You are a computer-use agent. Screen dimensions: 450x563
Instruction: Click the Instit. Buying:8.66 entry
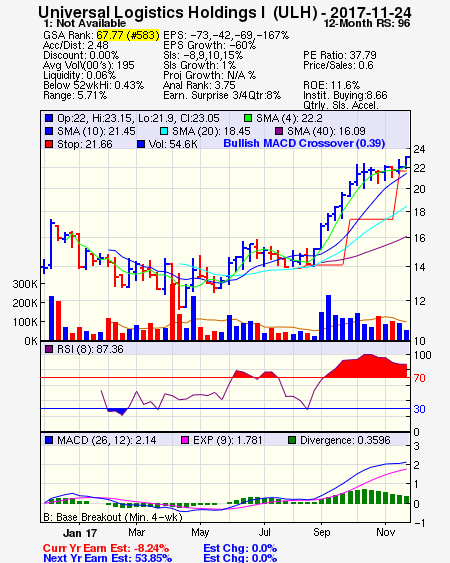345,96
